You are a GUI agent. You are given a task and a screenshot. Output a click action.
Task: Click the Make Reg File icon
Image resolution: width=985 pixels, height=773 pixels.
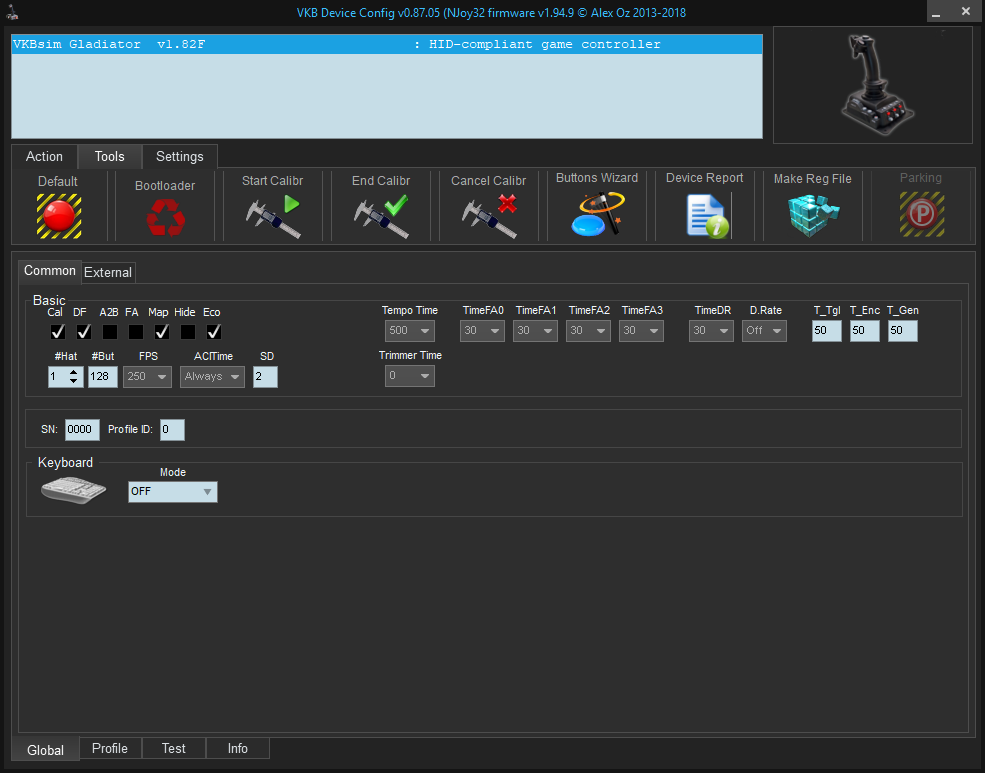[x=812, y=214]
